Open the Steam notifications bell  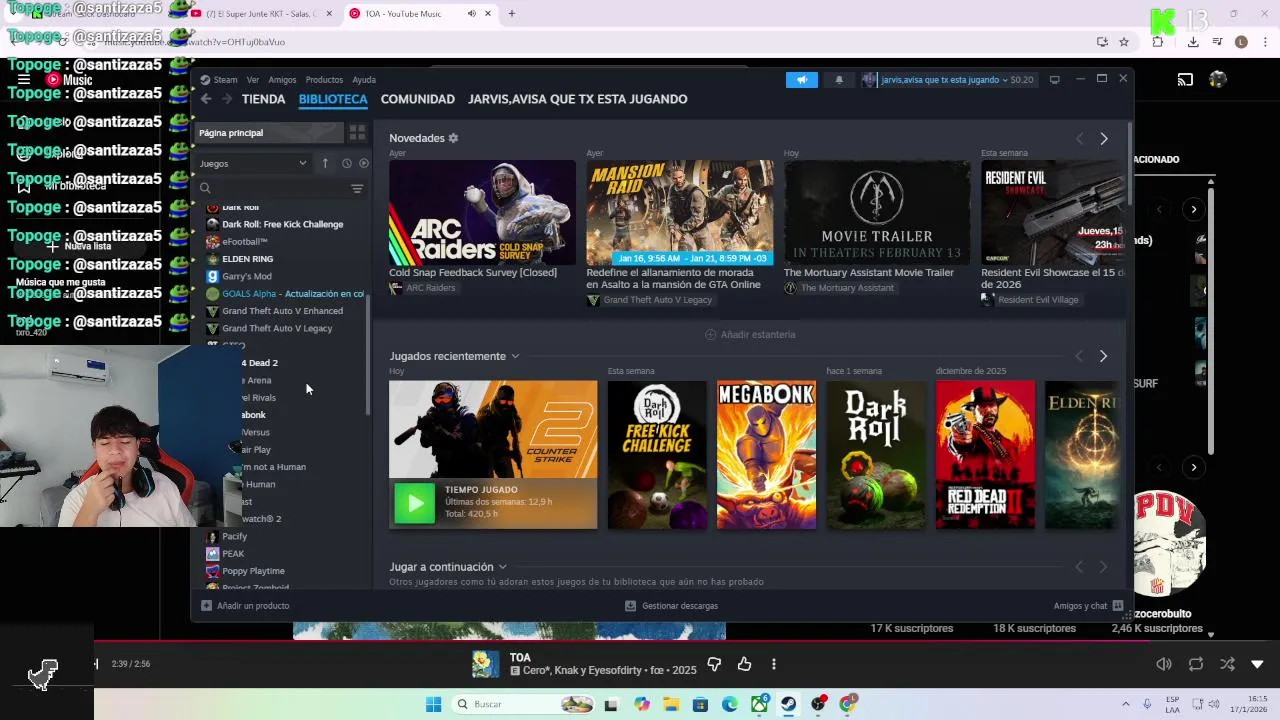coord(839,80)
